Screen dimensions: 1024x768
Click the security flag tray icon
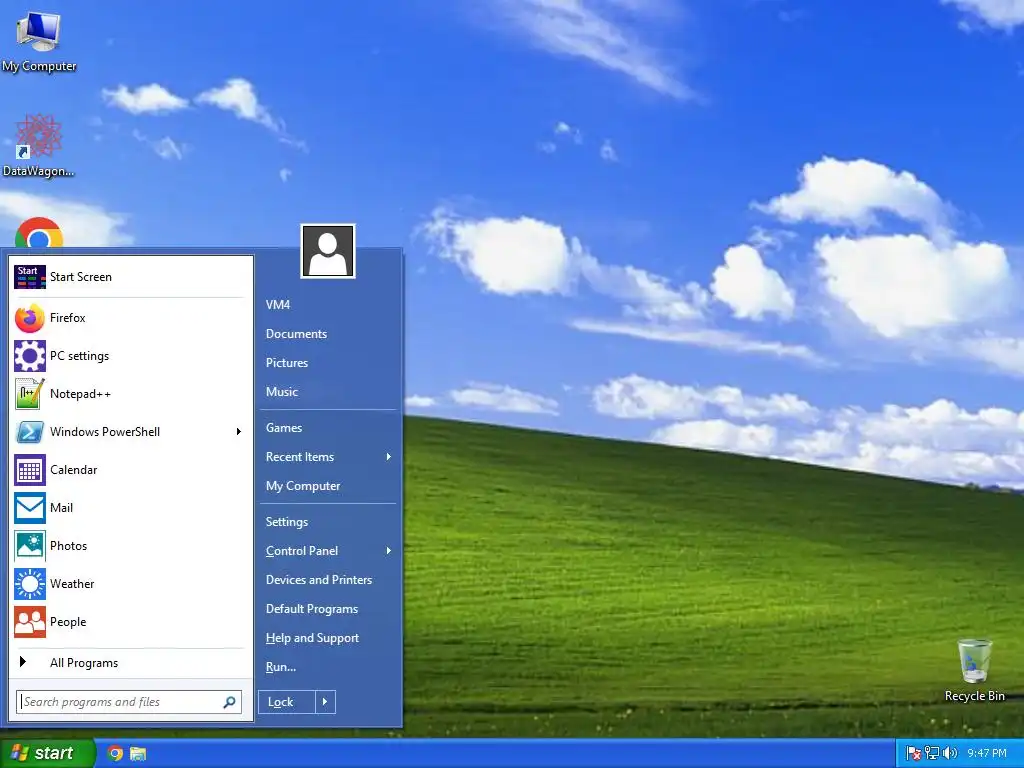914,754
